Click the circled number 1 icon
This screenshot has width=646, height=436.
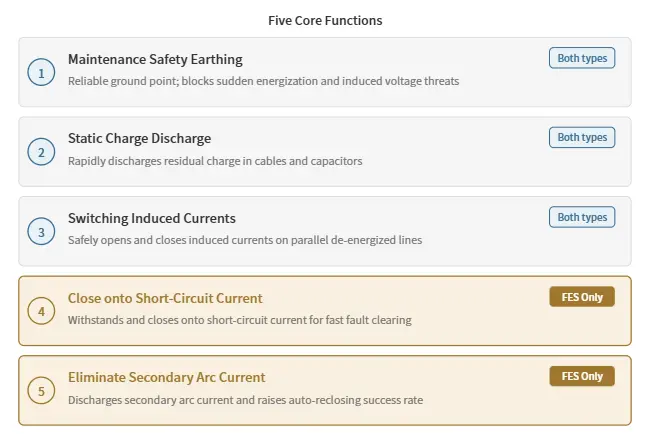coord(41,73)
